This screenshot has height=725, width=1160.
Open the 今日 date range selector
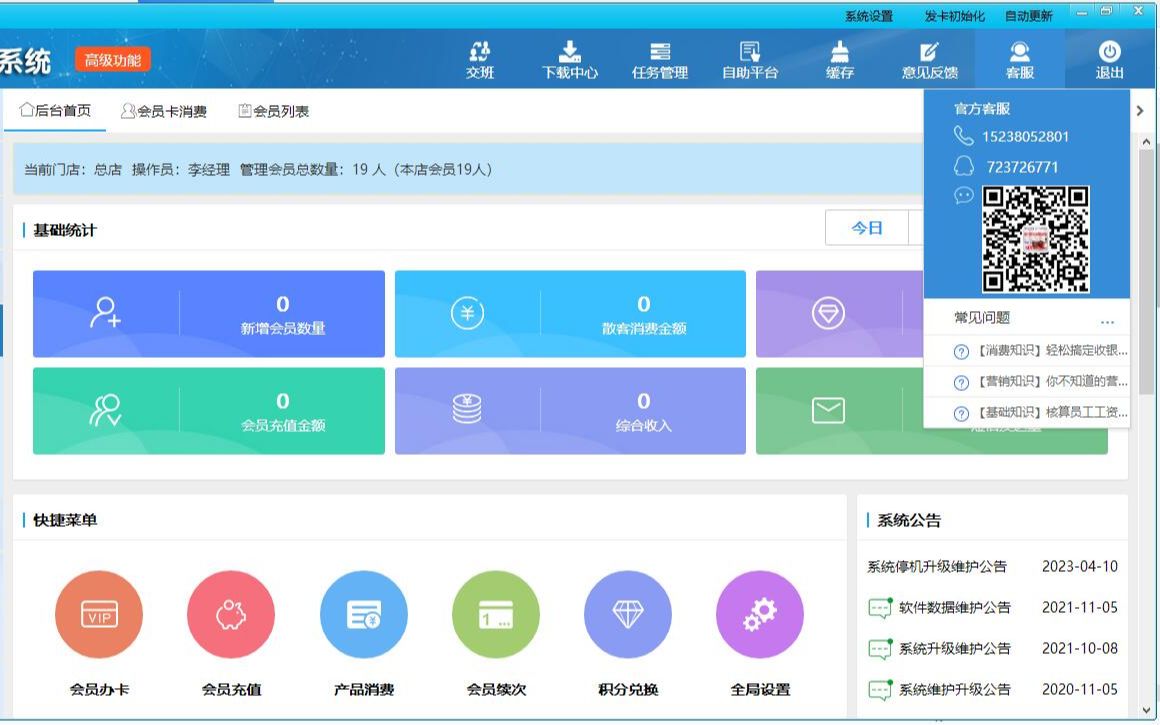[868, 228]
